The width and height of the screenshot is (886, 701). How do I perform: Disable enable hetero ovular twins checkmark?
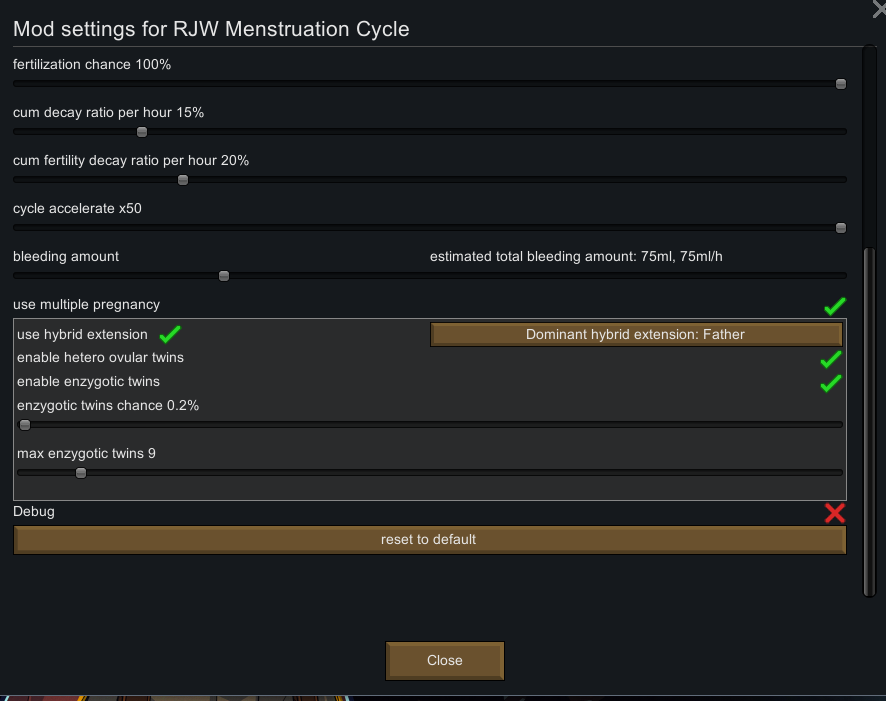pyautogui.click(x=831, y=359)
